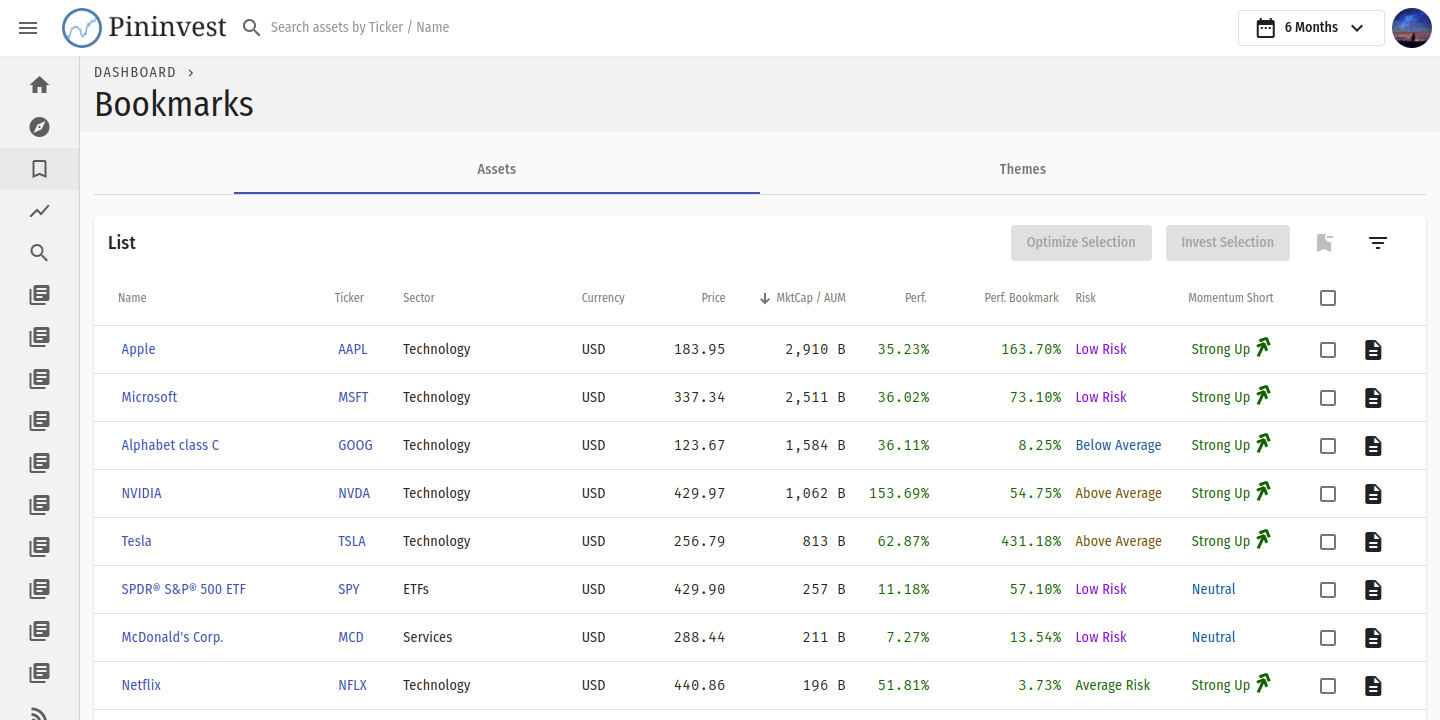Open the hamburger navigation menu
The width and height of the screenshot is (1440, 720).
tap(28, 28)
